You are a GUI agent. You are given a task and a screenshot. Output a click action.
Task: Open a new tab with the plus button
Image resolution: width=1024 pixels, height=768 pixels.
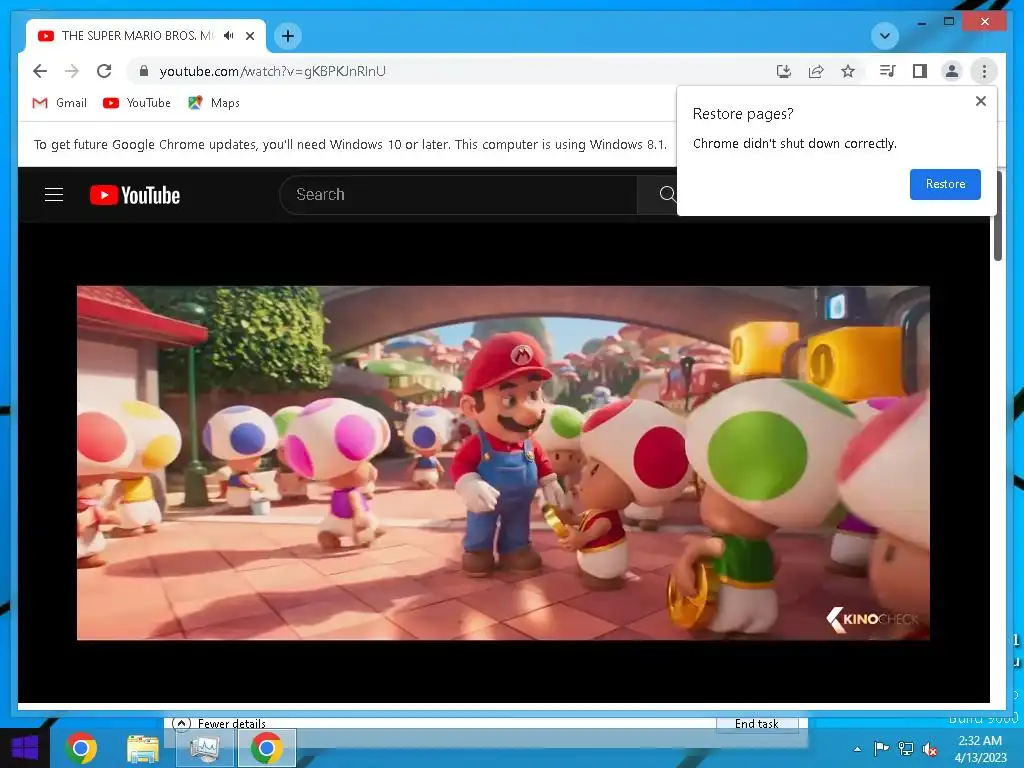point(288,36)
